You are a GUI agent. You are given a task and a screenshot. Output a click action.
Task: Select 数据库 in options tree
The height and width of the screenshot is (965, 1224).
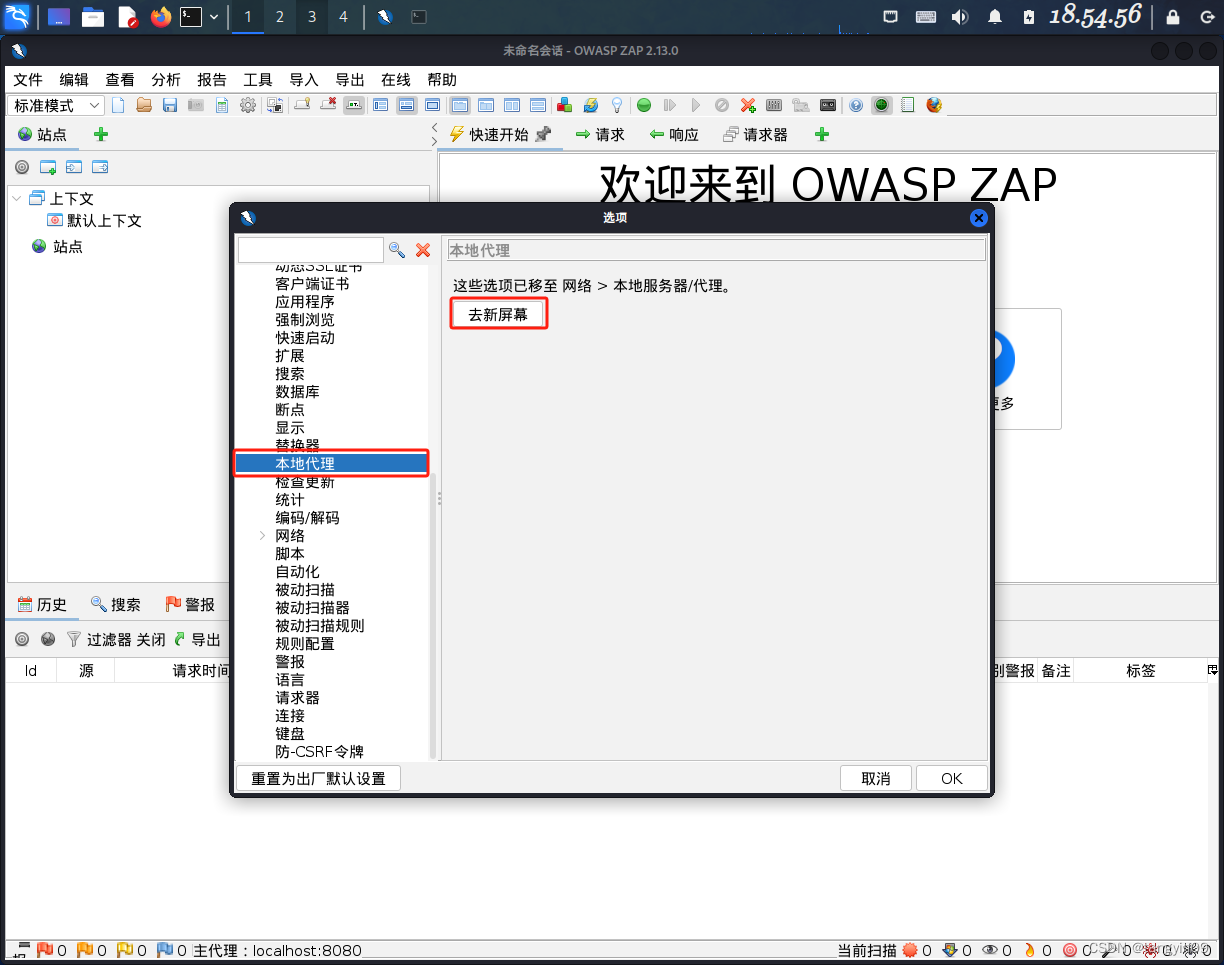click(297, 392)
